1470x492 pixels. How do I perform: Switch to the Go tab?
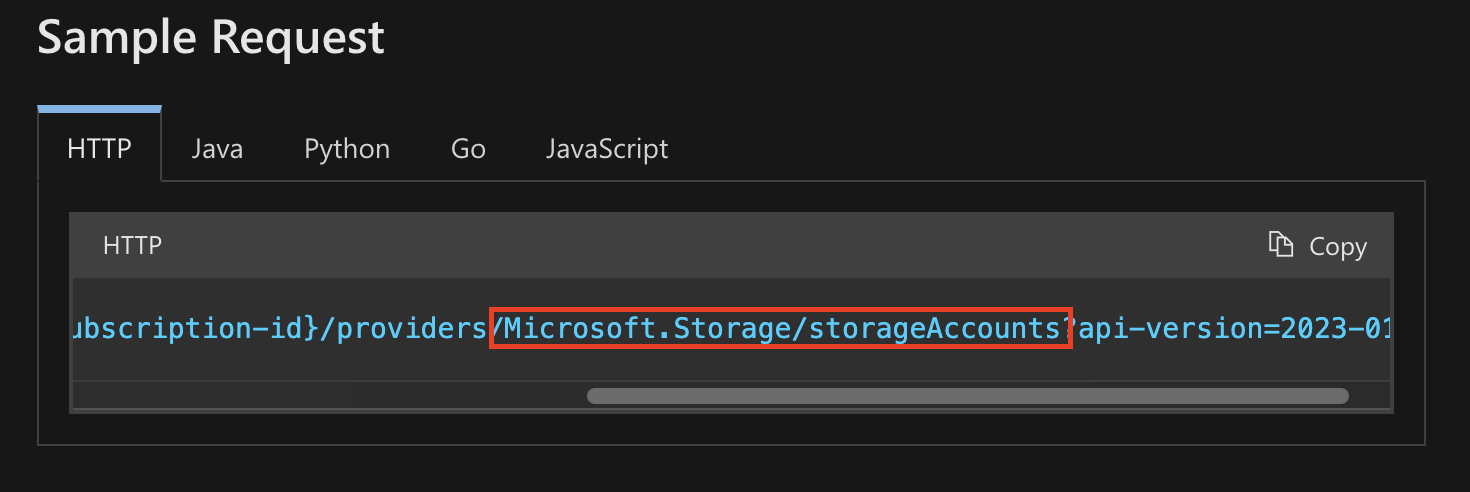(x=468, y=149)
